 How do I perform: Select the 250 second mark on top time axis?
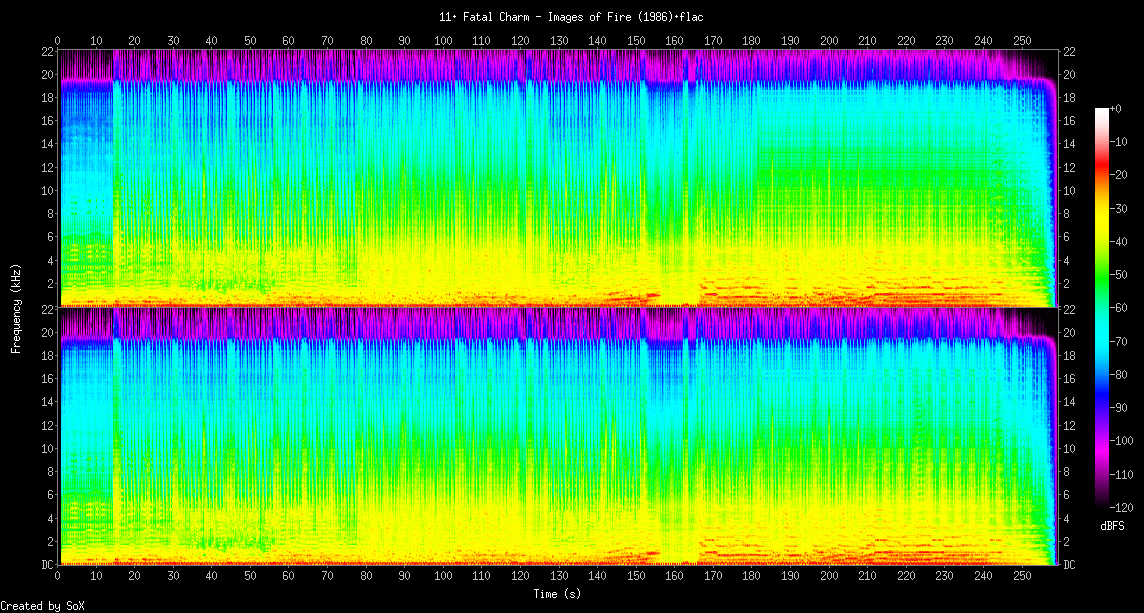[1021, 40]
